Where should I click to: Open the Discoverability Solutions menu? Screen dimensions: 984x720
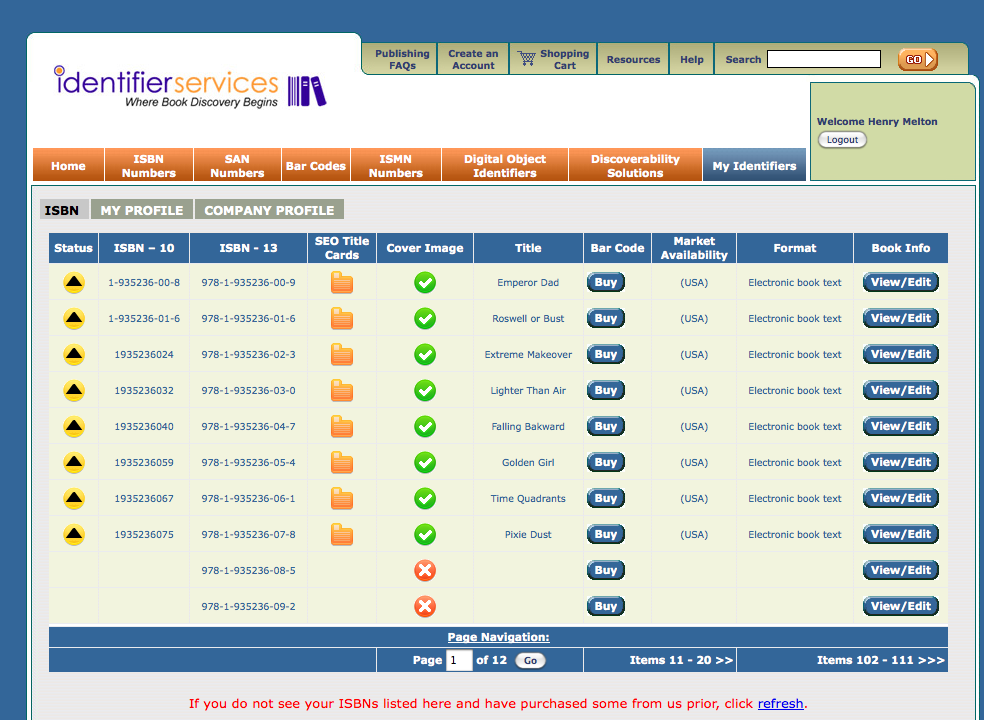(635, 166)
